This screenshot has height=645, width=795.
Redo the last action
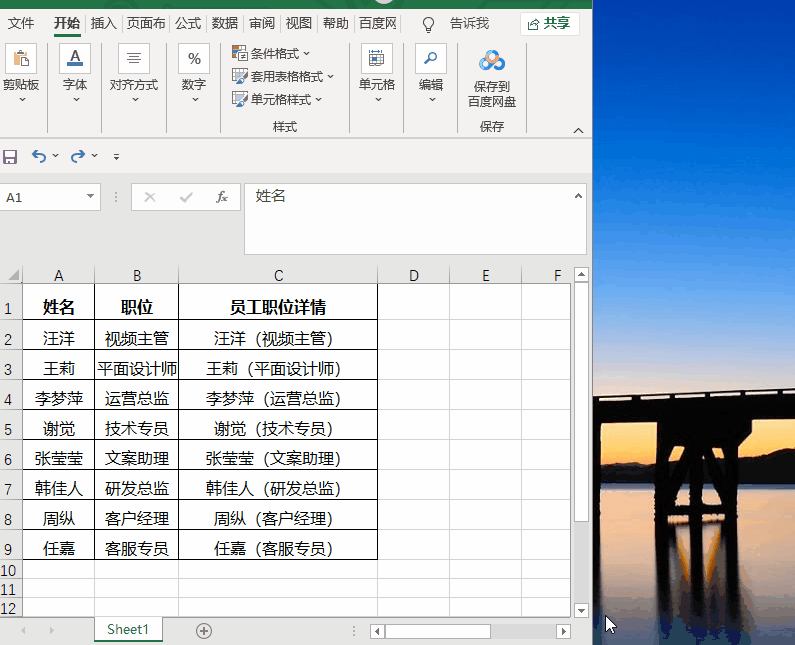click(78, 156)
